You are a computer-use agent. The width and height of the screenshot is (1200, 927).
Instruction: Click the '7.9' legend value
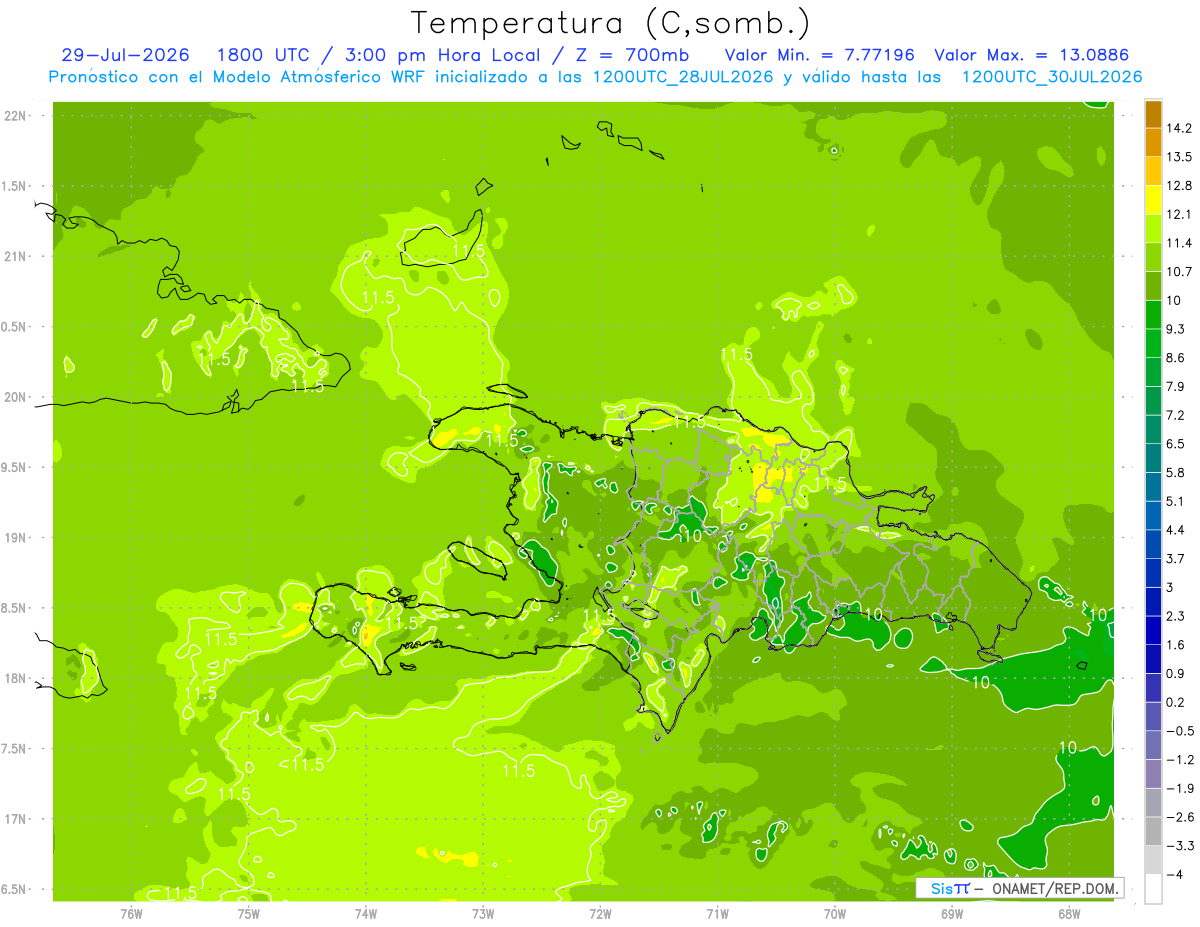click(x=1177, y=386)
